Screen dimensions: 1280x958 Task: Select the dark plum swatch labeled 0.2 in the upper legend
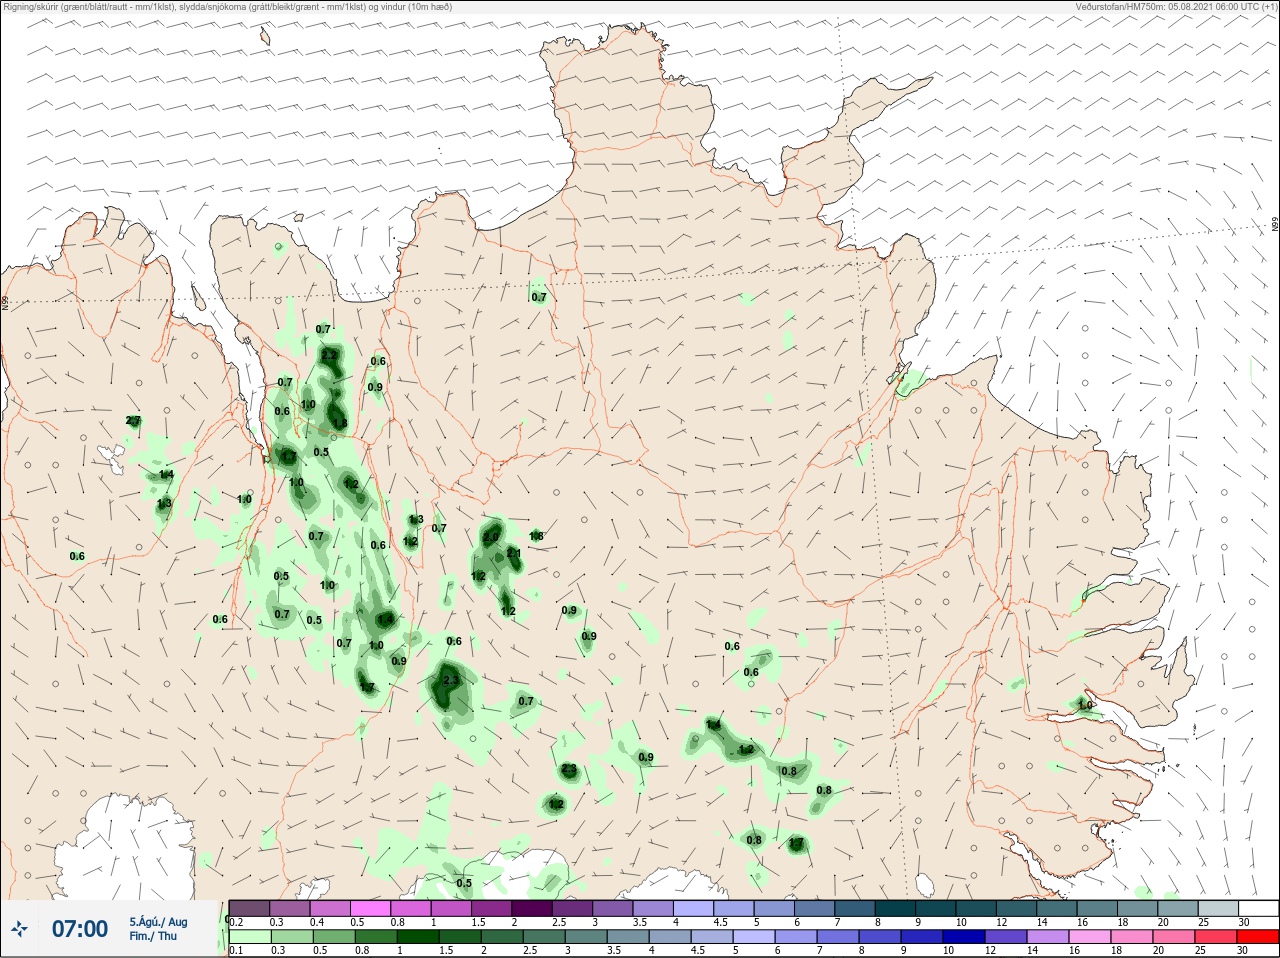point(249,908)
